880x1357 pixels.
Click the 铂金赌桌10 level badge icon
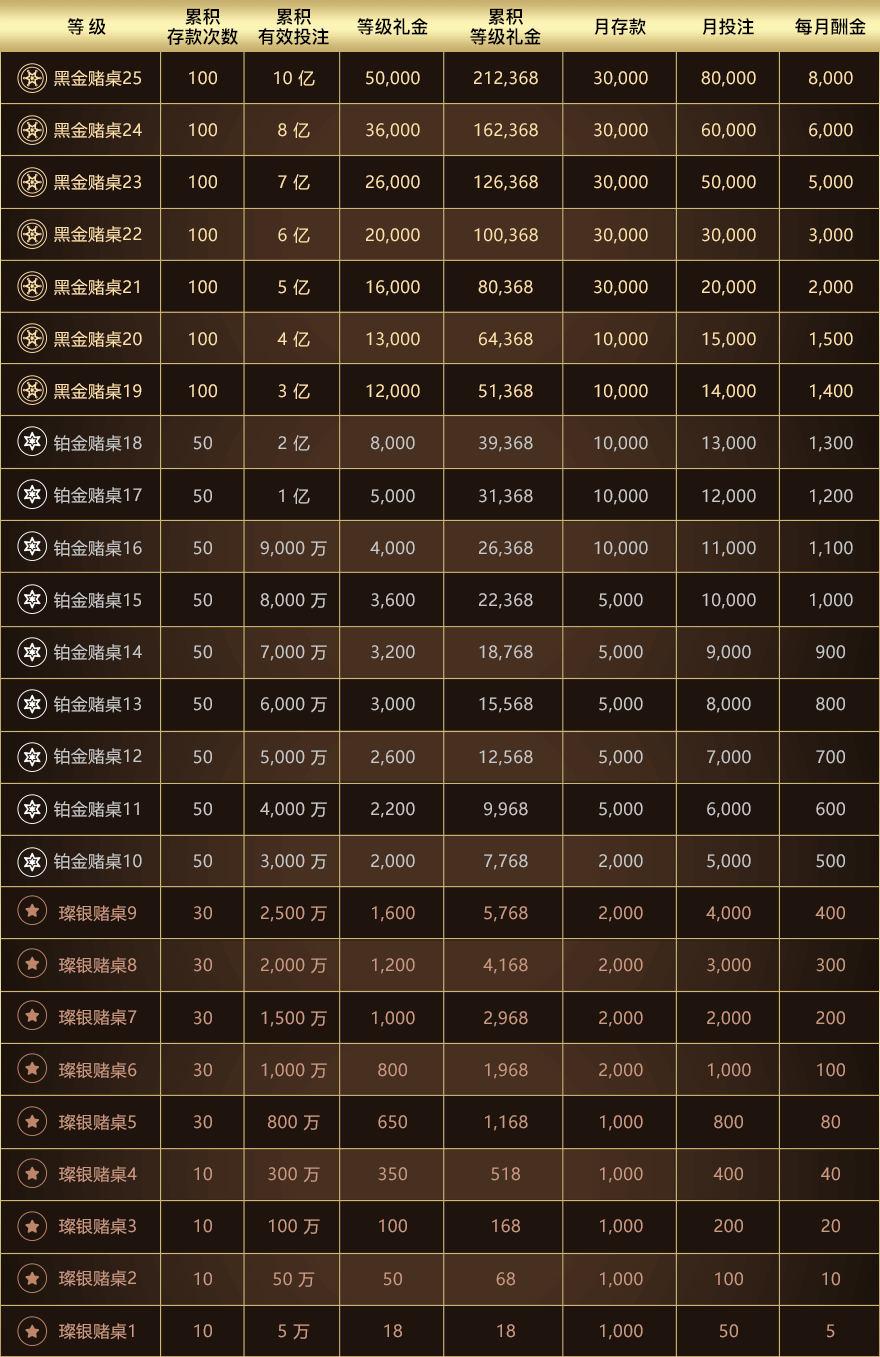[32, 861]
